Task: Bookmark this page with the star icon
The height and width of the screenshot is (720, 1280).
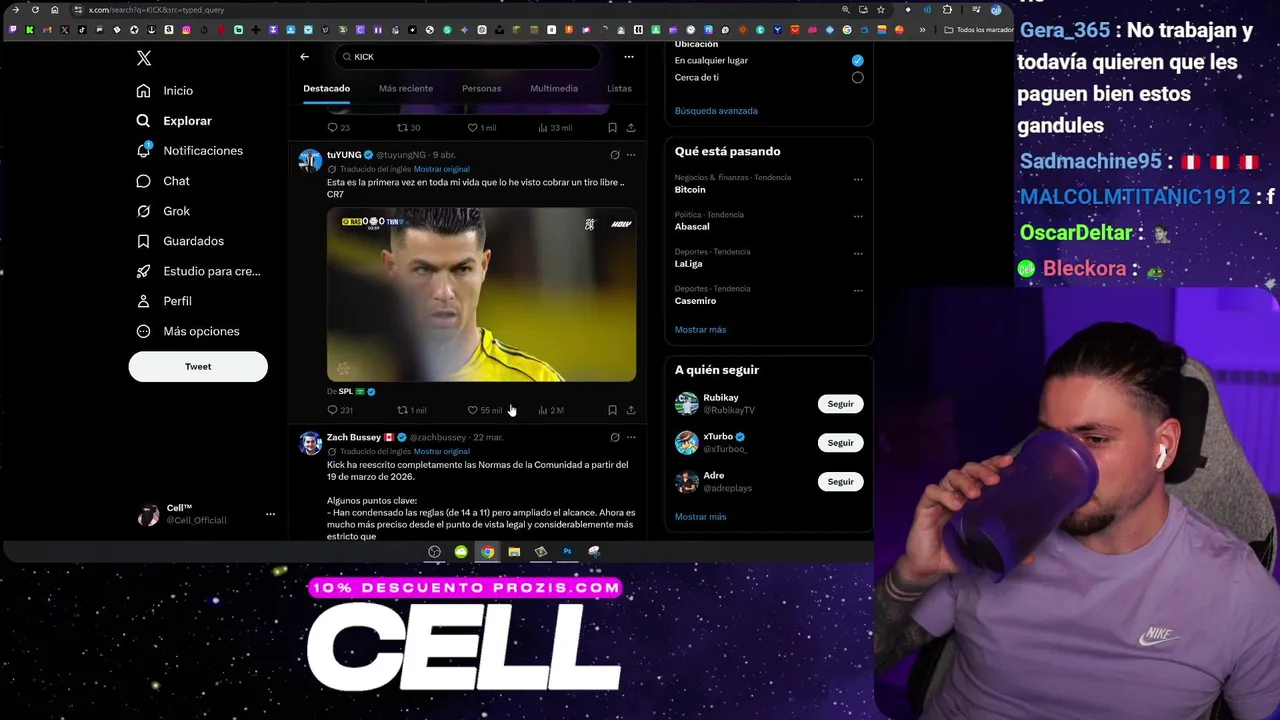Action: click(880, 10)
